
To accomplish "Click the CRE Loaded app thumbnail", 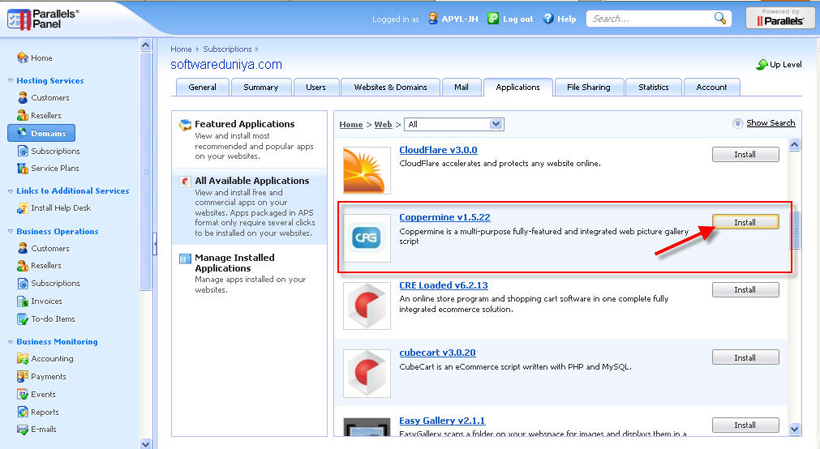I will (x=367, y=306).
